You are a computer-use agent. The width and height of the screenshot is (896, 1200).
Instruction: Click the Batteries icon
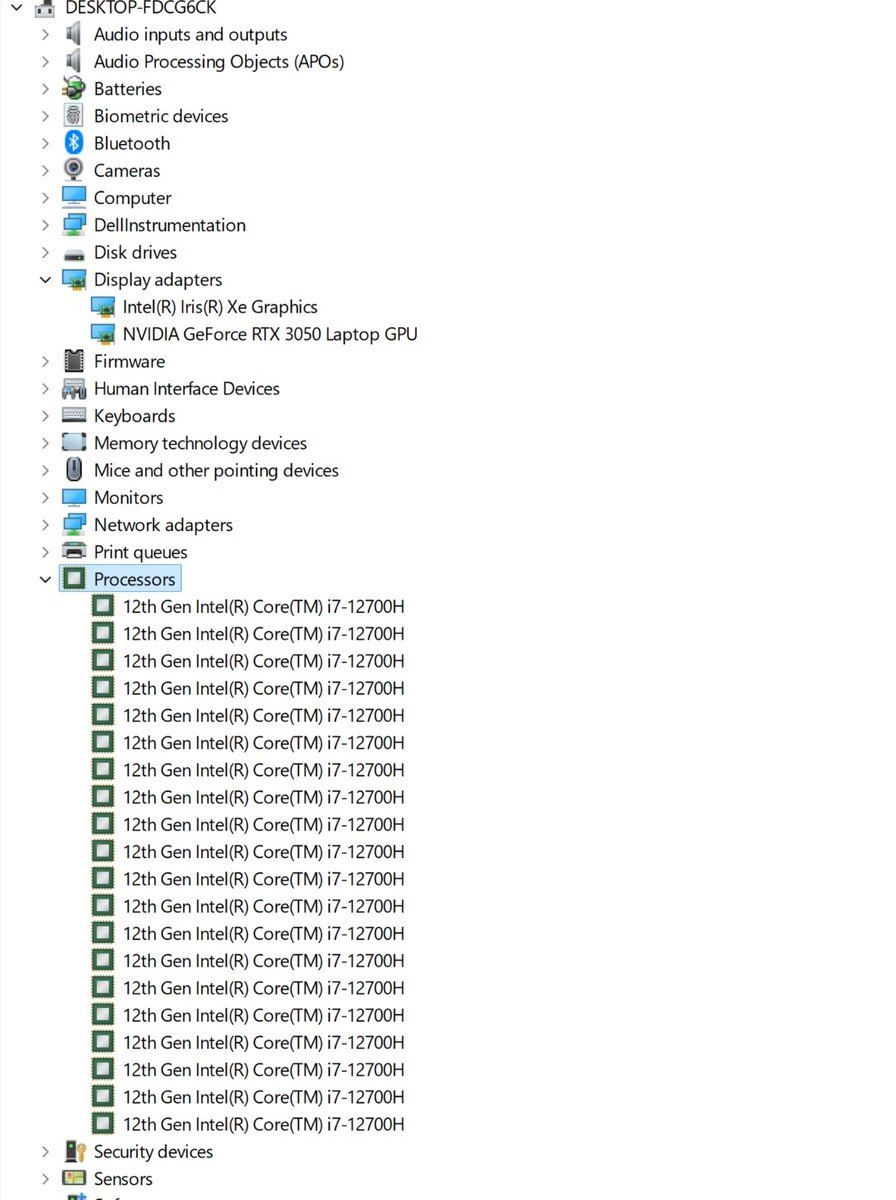(74, 89)
